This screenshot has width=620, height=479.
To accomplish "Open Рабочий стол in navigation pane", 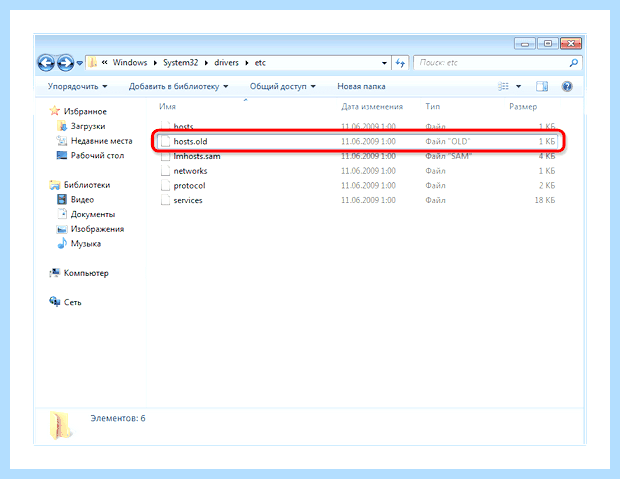I will [x=97, y=155].
